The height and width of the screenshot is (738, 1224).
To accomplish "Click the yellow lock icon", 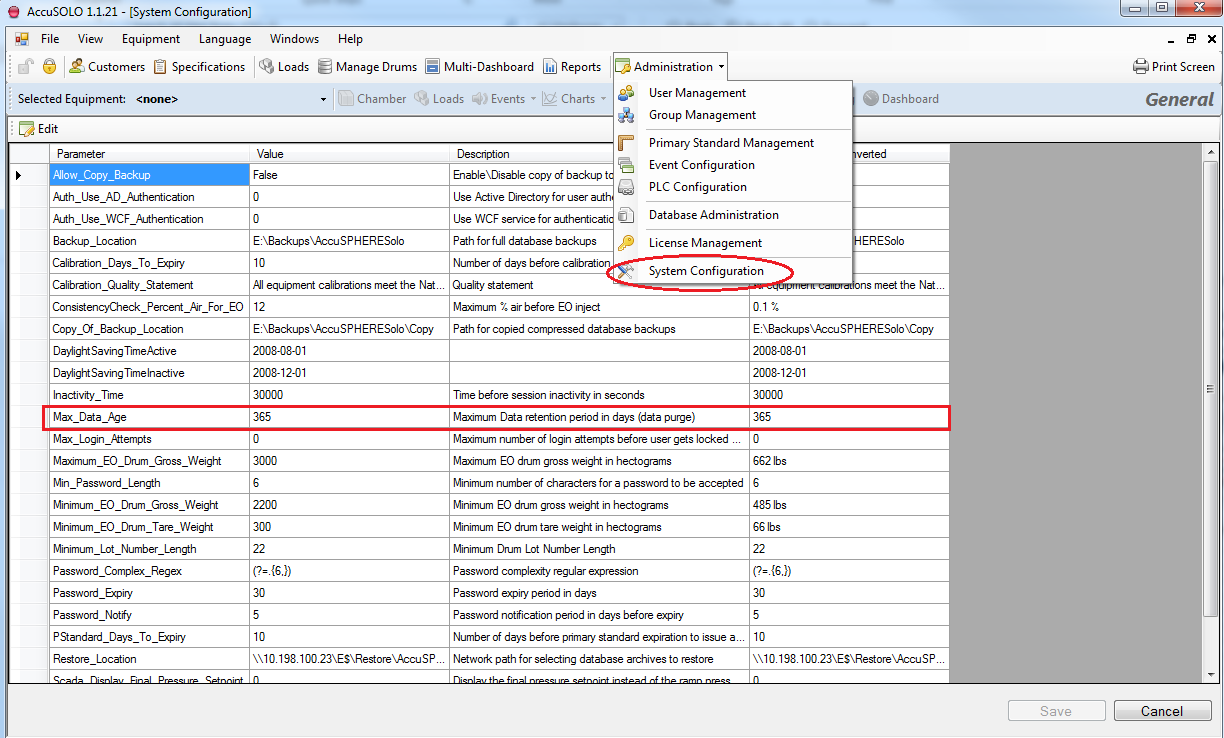I will (49, 67).
